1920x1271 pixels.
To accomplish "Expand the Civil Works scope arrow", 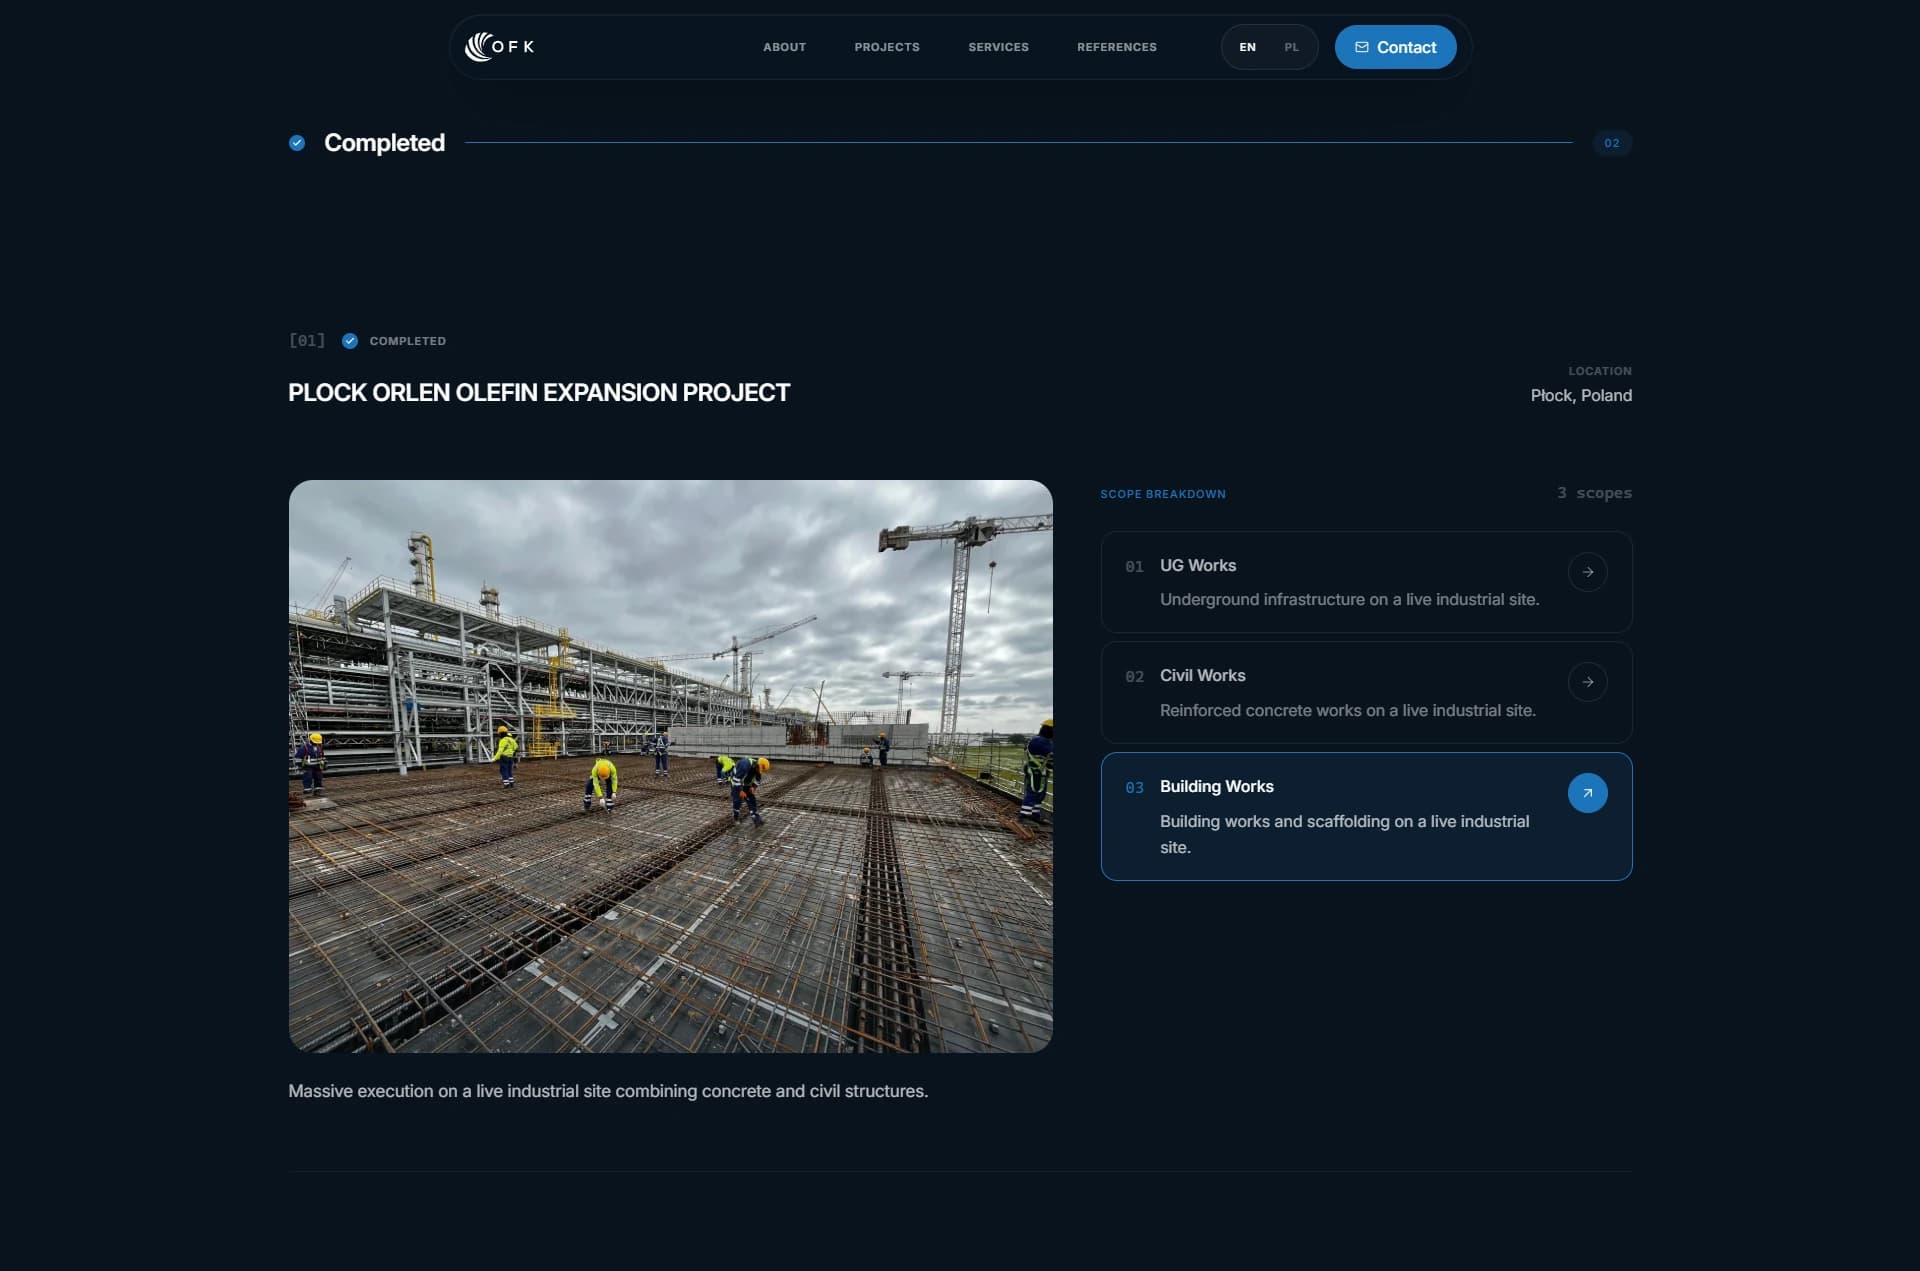I will 1587,682.
